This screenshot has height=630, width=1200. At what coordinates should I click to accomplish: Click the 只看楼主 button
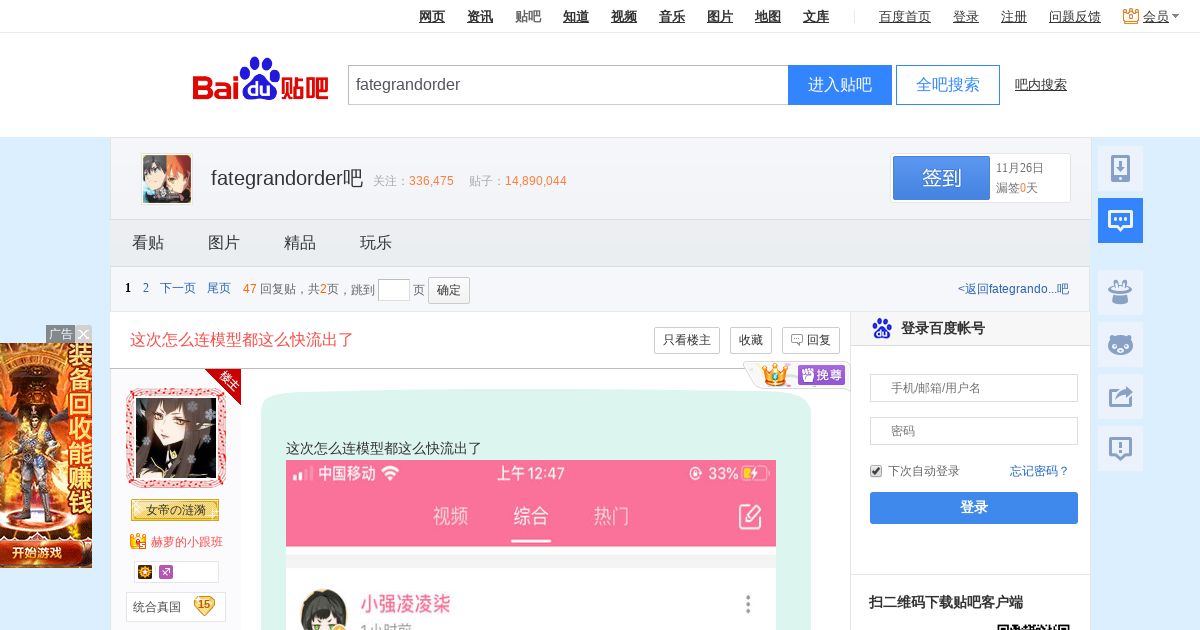click(x=687, y=340)
